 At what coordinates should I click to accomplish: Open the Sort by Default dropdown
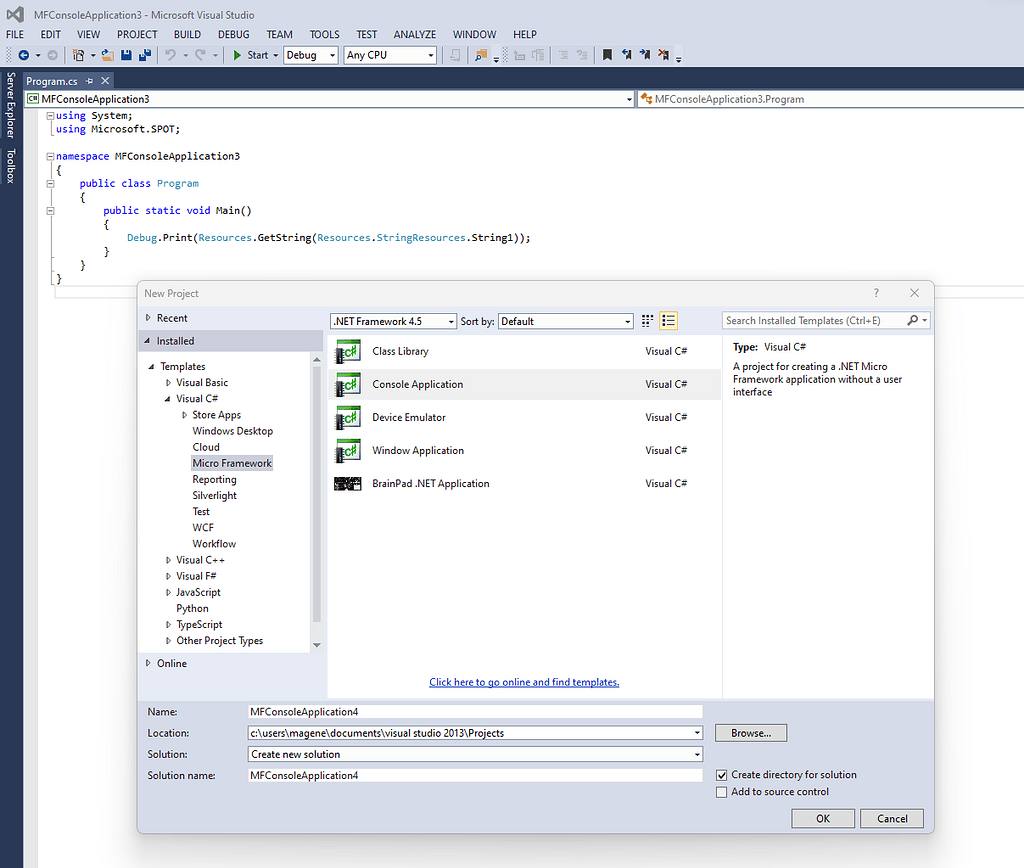click(x=565, y=321)
